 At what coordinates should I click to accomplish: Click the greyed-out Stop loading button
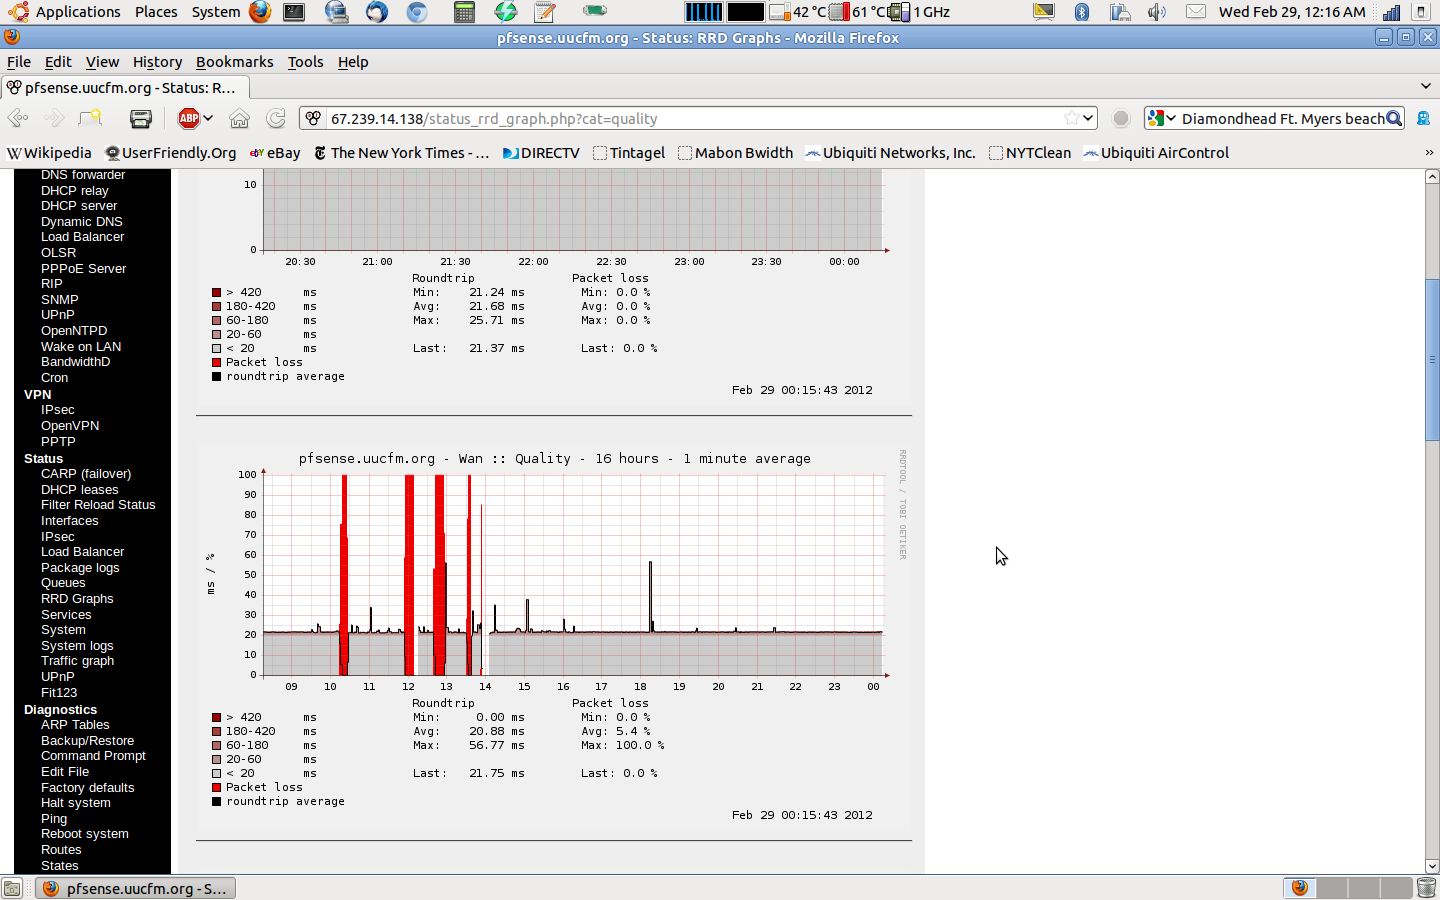[1121, 118]
